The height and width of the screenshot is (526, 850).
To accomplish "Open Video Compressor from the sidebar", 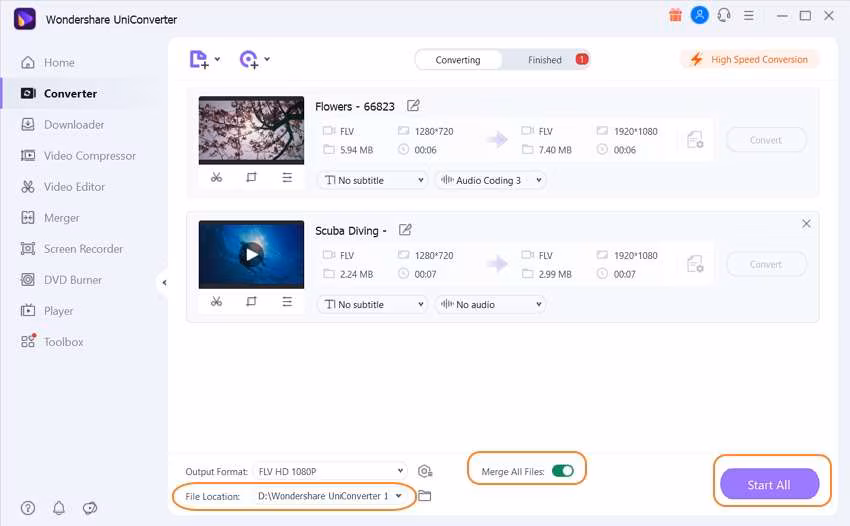I will (90, 156).
